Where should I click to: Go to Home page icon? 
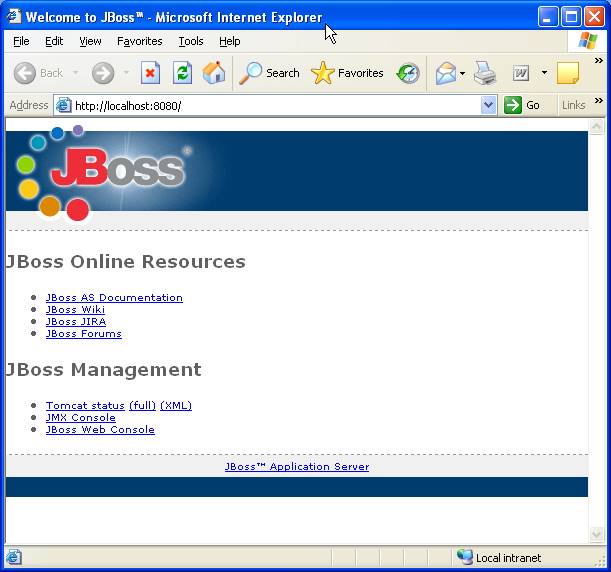(x=214, y=73)
